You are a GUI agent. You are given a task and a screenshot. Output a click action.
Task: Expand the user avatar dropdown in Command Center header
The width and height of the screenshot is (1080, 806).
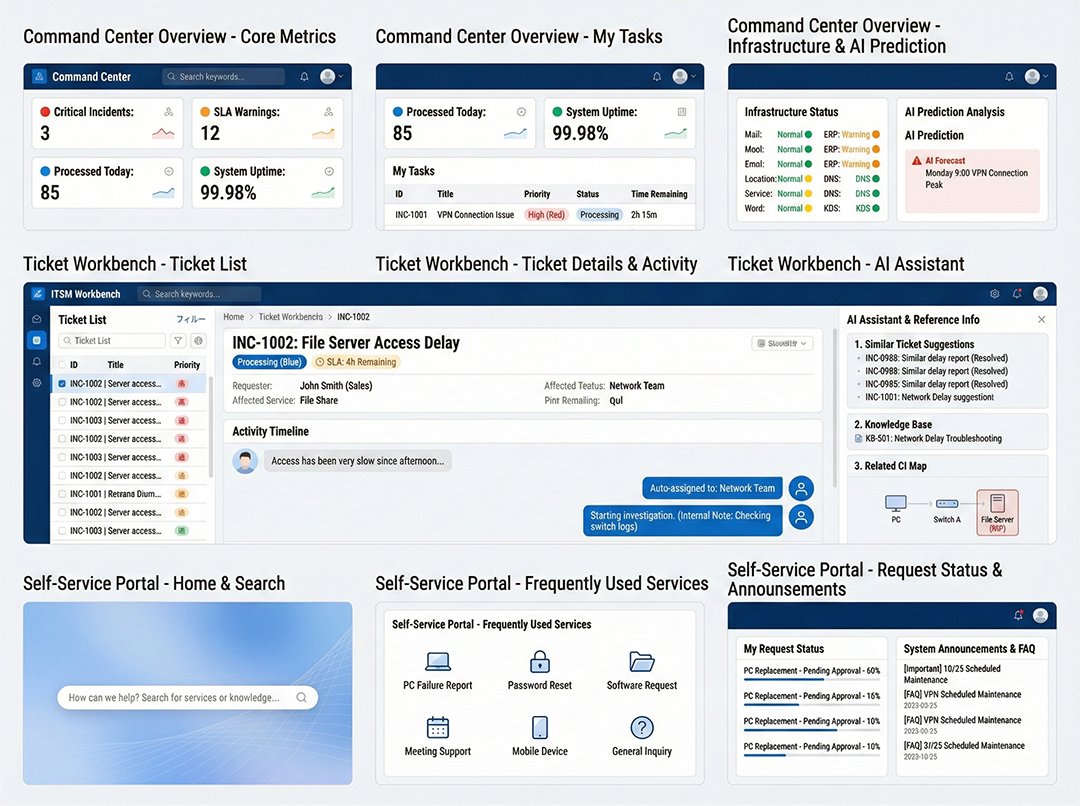point(331,76)
